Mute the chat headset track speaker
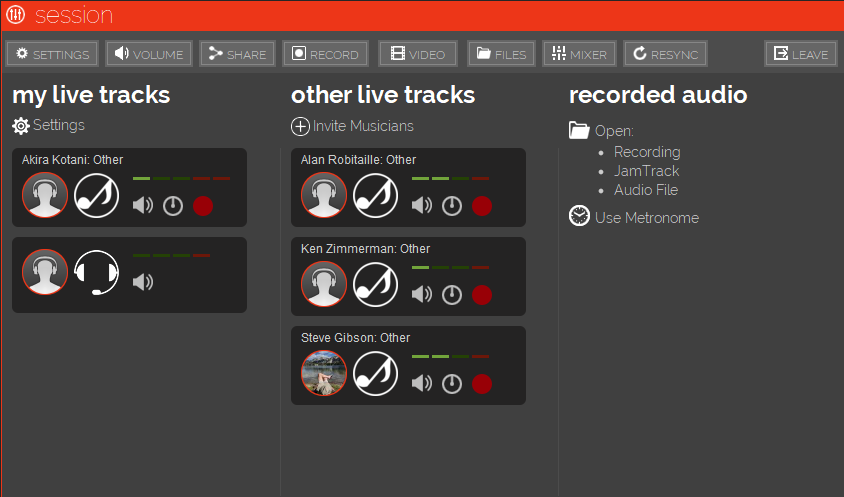This screenshot has width=844, height=497. coord(143,283)
